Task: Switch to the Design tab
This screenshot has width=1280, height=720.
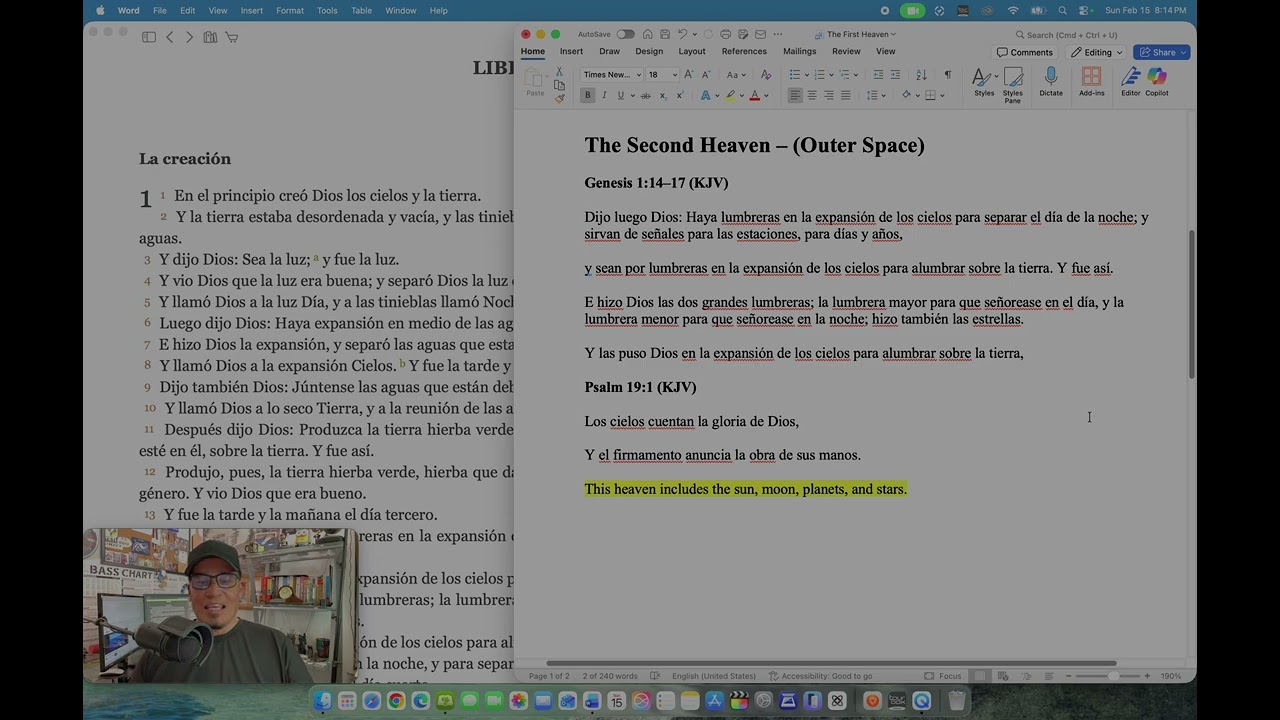Action: [649, 51]
